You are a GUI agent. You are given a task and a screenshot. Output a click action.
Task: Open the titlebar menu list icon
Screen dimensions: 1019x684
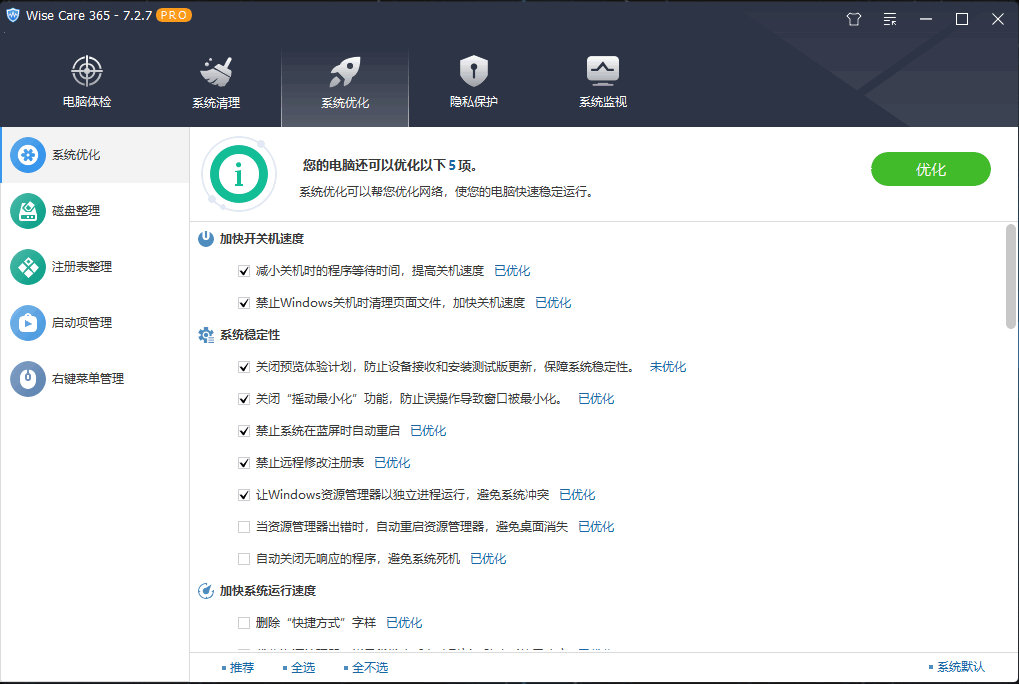[889, 19]
